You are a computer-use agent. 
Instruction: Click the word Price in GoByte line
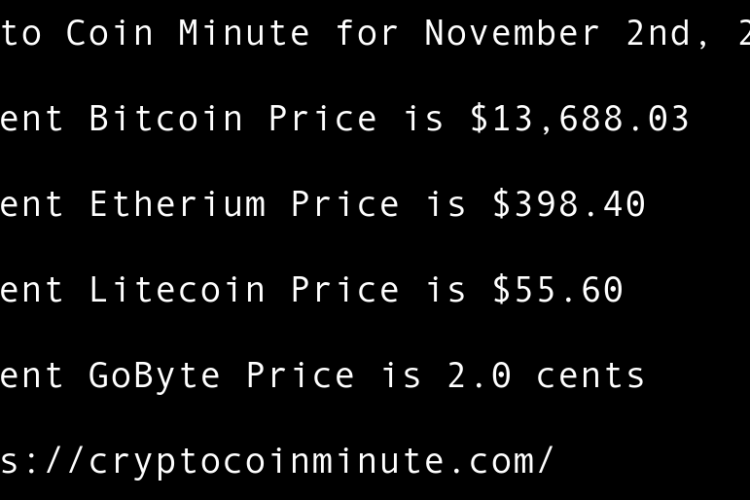pos(301,375)
